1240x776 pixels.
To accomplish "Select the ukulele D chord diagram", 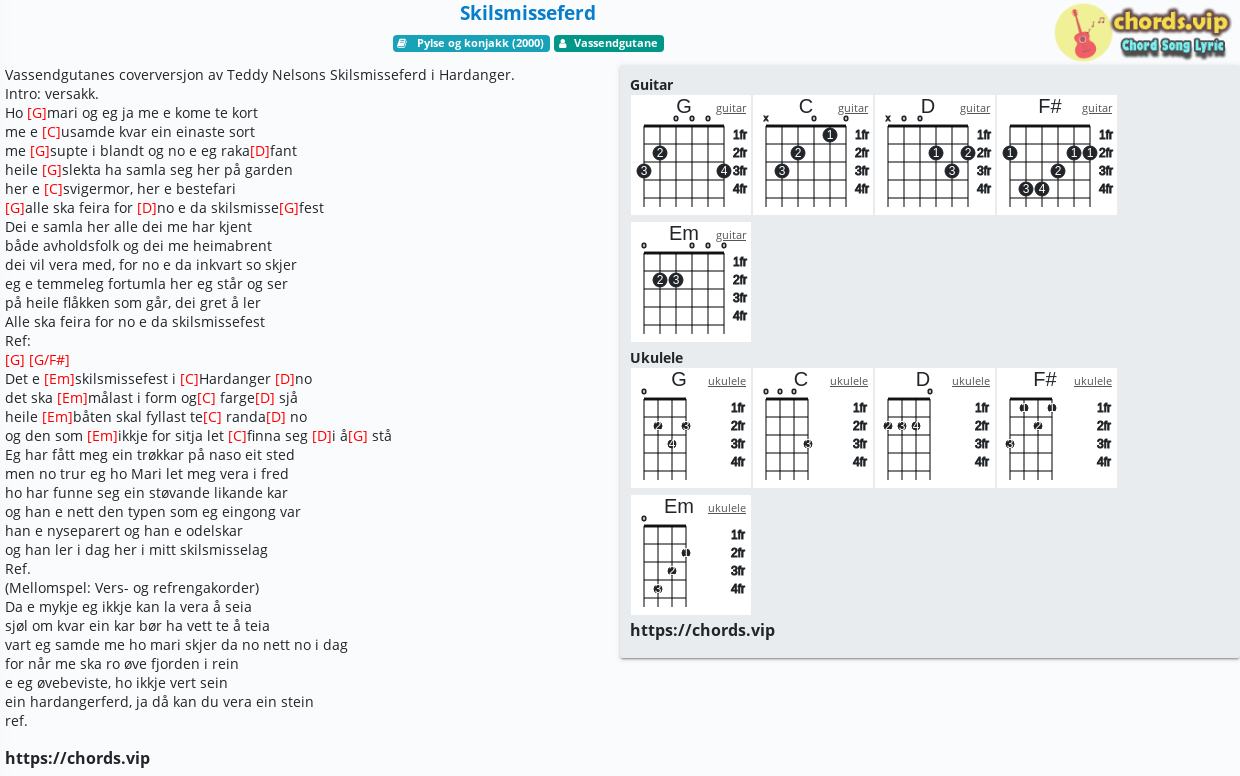I will click(935, 428).
